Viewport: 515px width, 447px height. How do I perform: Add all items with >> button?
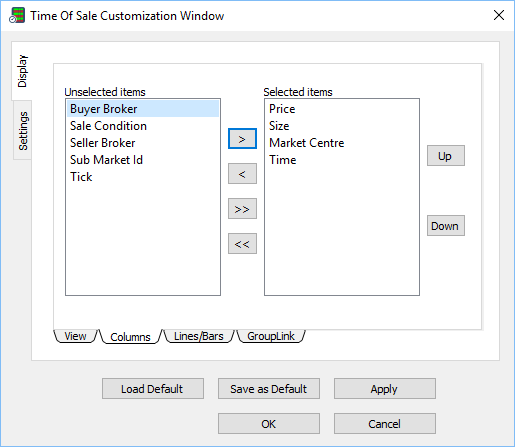(242, 209)
